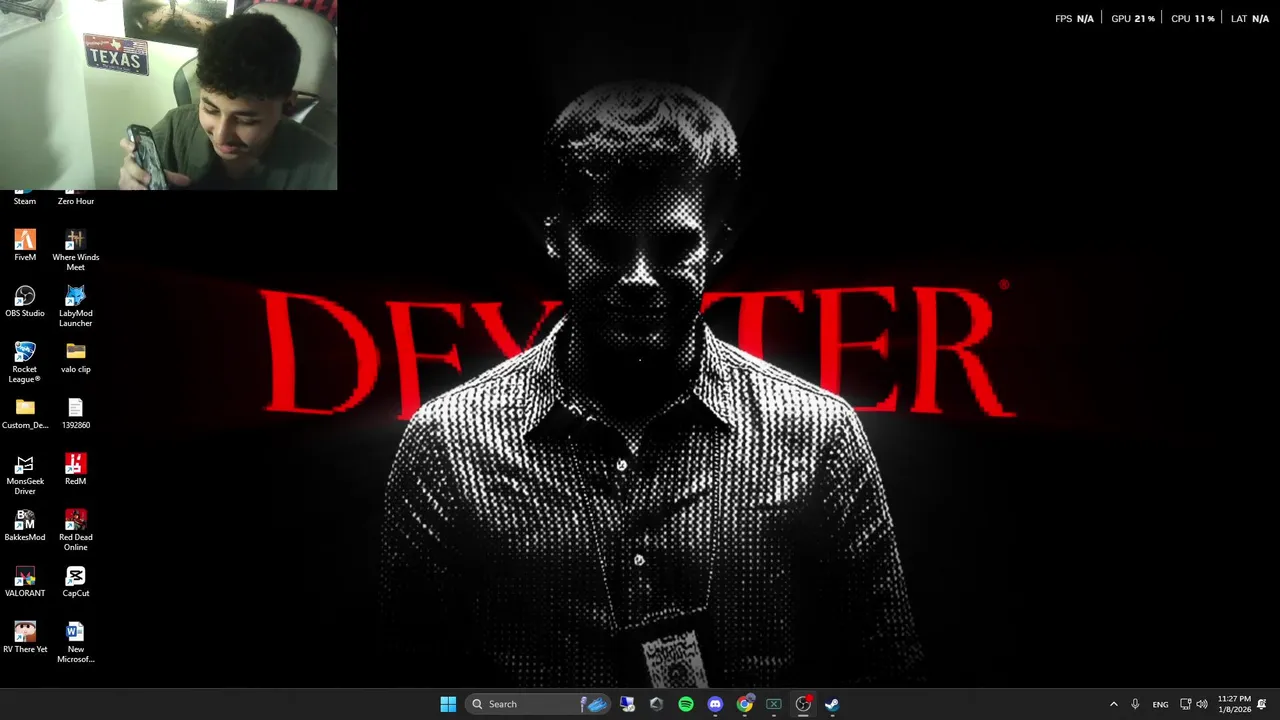Open the Where Winds Meet desktop shortcut

(x=76, y=250)
